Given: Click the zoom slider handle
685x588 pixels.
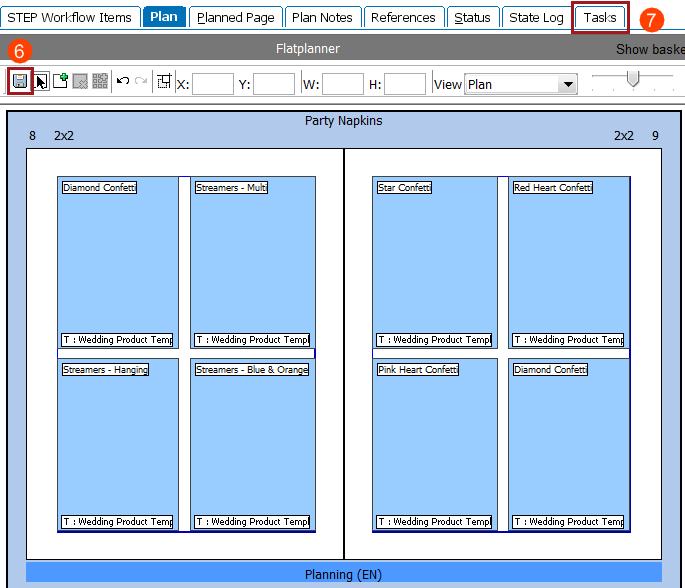Looking at the screenshot, I should pos(633,80).
